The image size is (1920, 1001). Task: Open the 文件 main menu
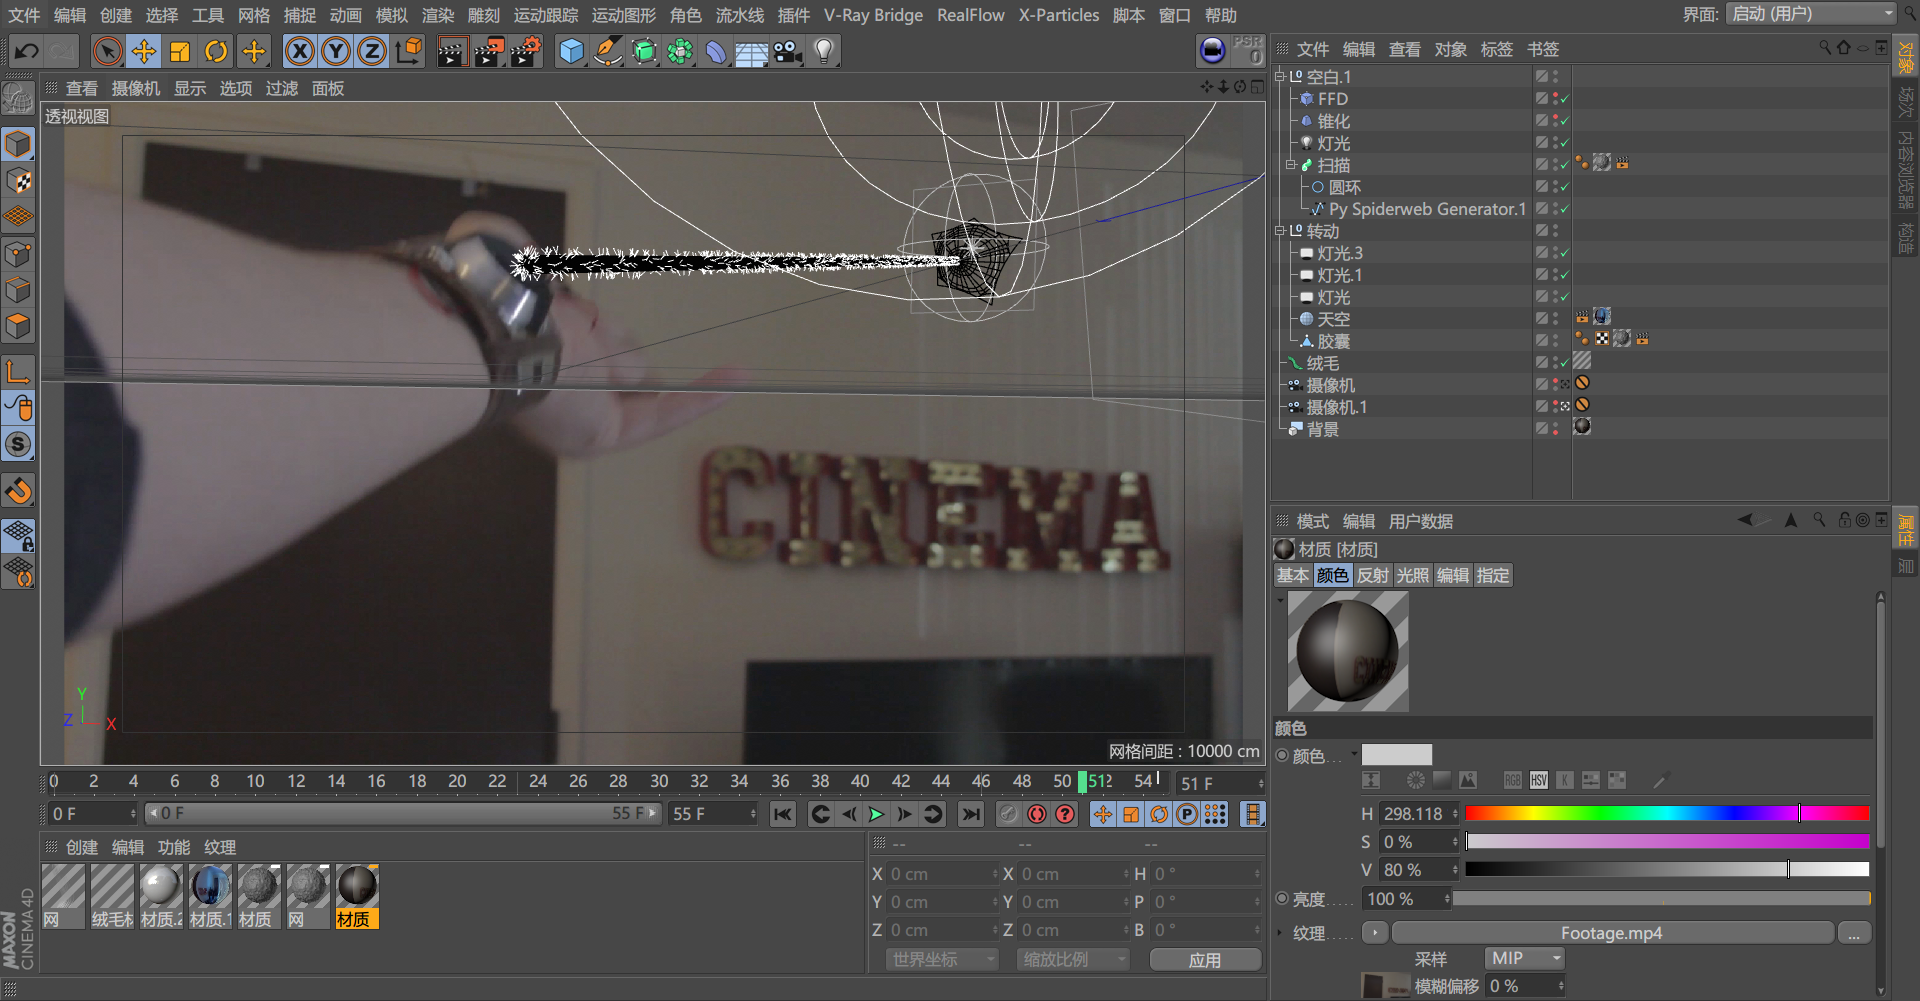click(24, 15)
